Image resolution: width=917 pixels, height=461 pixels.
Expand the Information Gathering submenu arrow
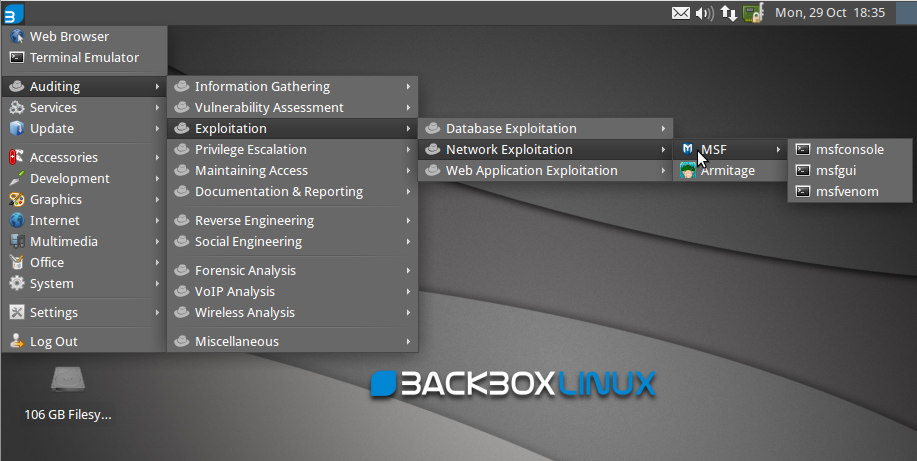tap(408, 87)
